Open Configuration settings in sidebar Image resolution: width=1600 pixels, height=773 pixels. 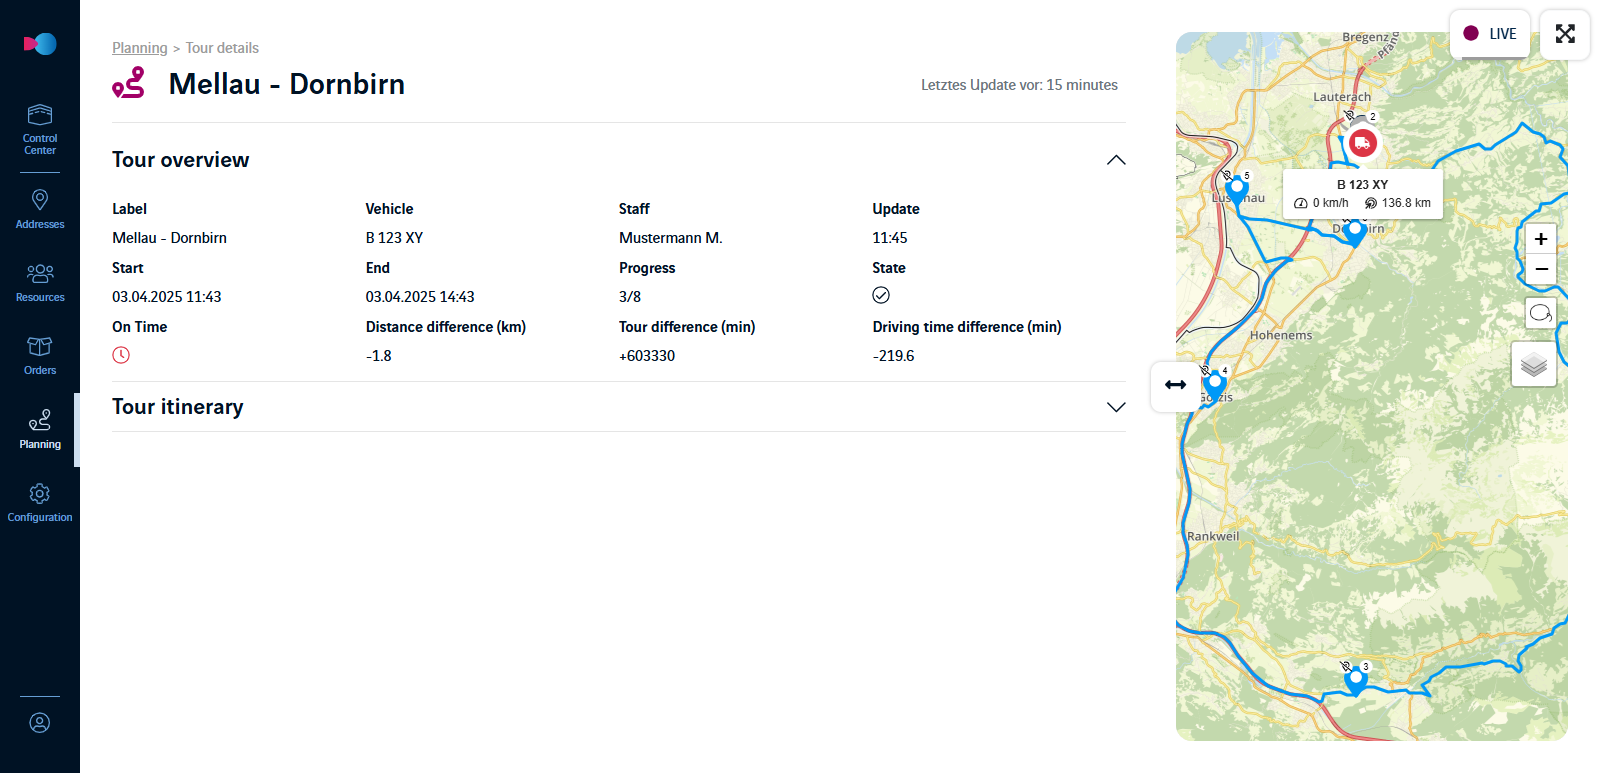click(40, 502)
